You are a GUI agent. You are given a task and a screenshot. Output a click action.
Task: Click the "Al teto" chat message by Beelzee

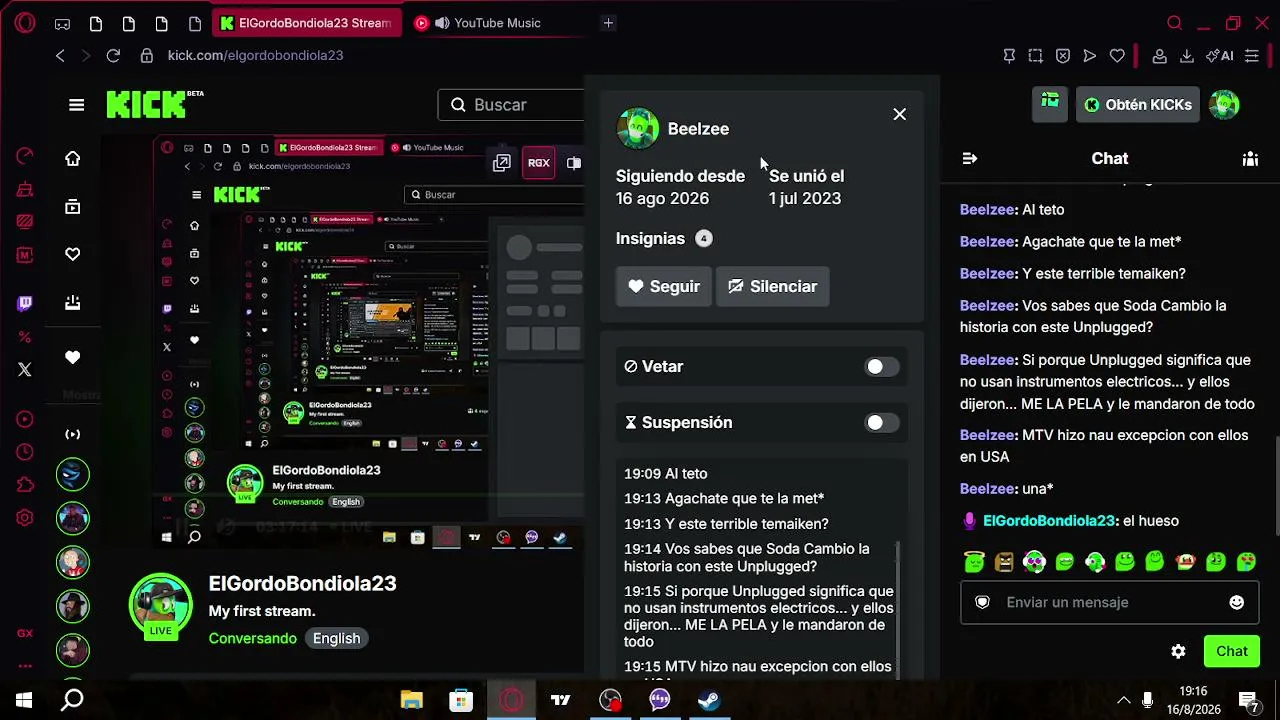point(1012,210)
